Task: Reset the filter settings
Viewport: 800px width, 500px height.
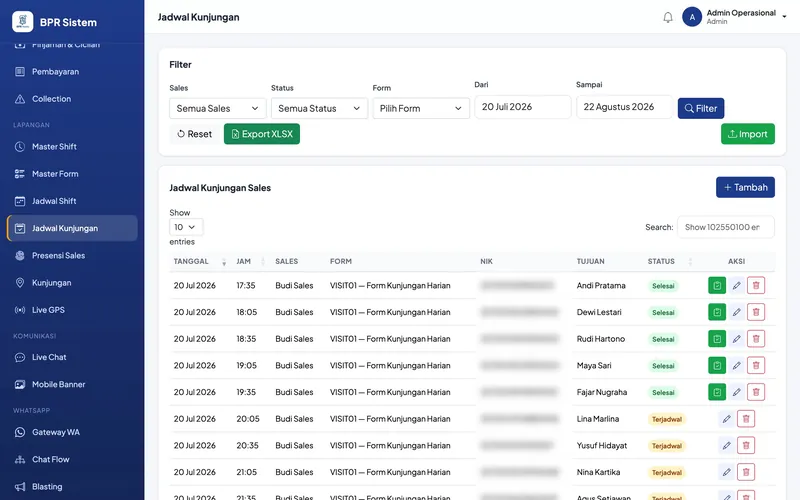Action: coord(194,134)
